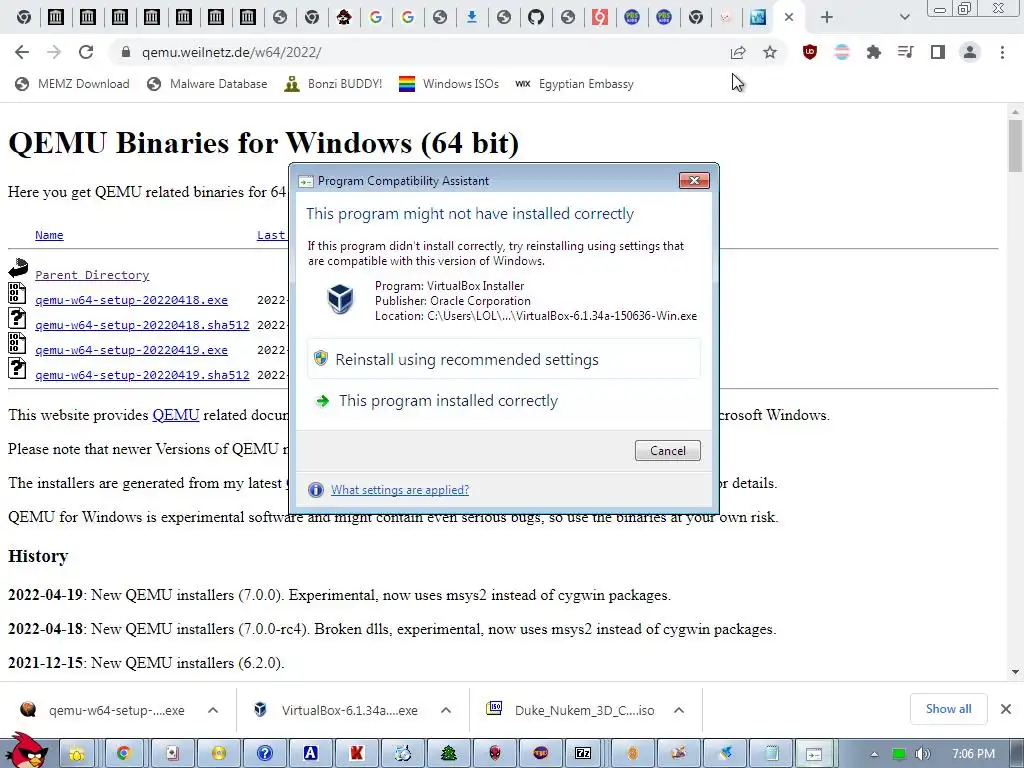
Task: View site information via the lock icon
Action: [x=126, y=52]
